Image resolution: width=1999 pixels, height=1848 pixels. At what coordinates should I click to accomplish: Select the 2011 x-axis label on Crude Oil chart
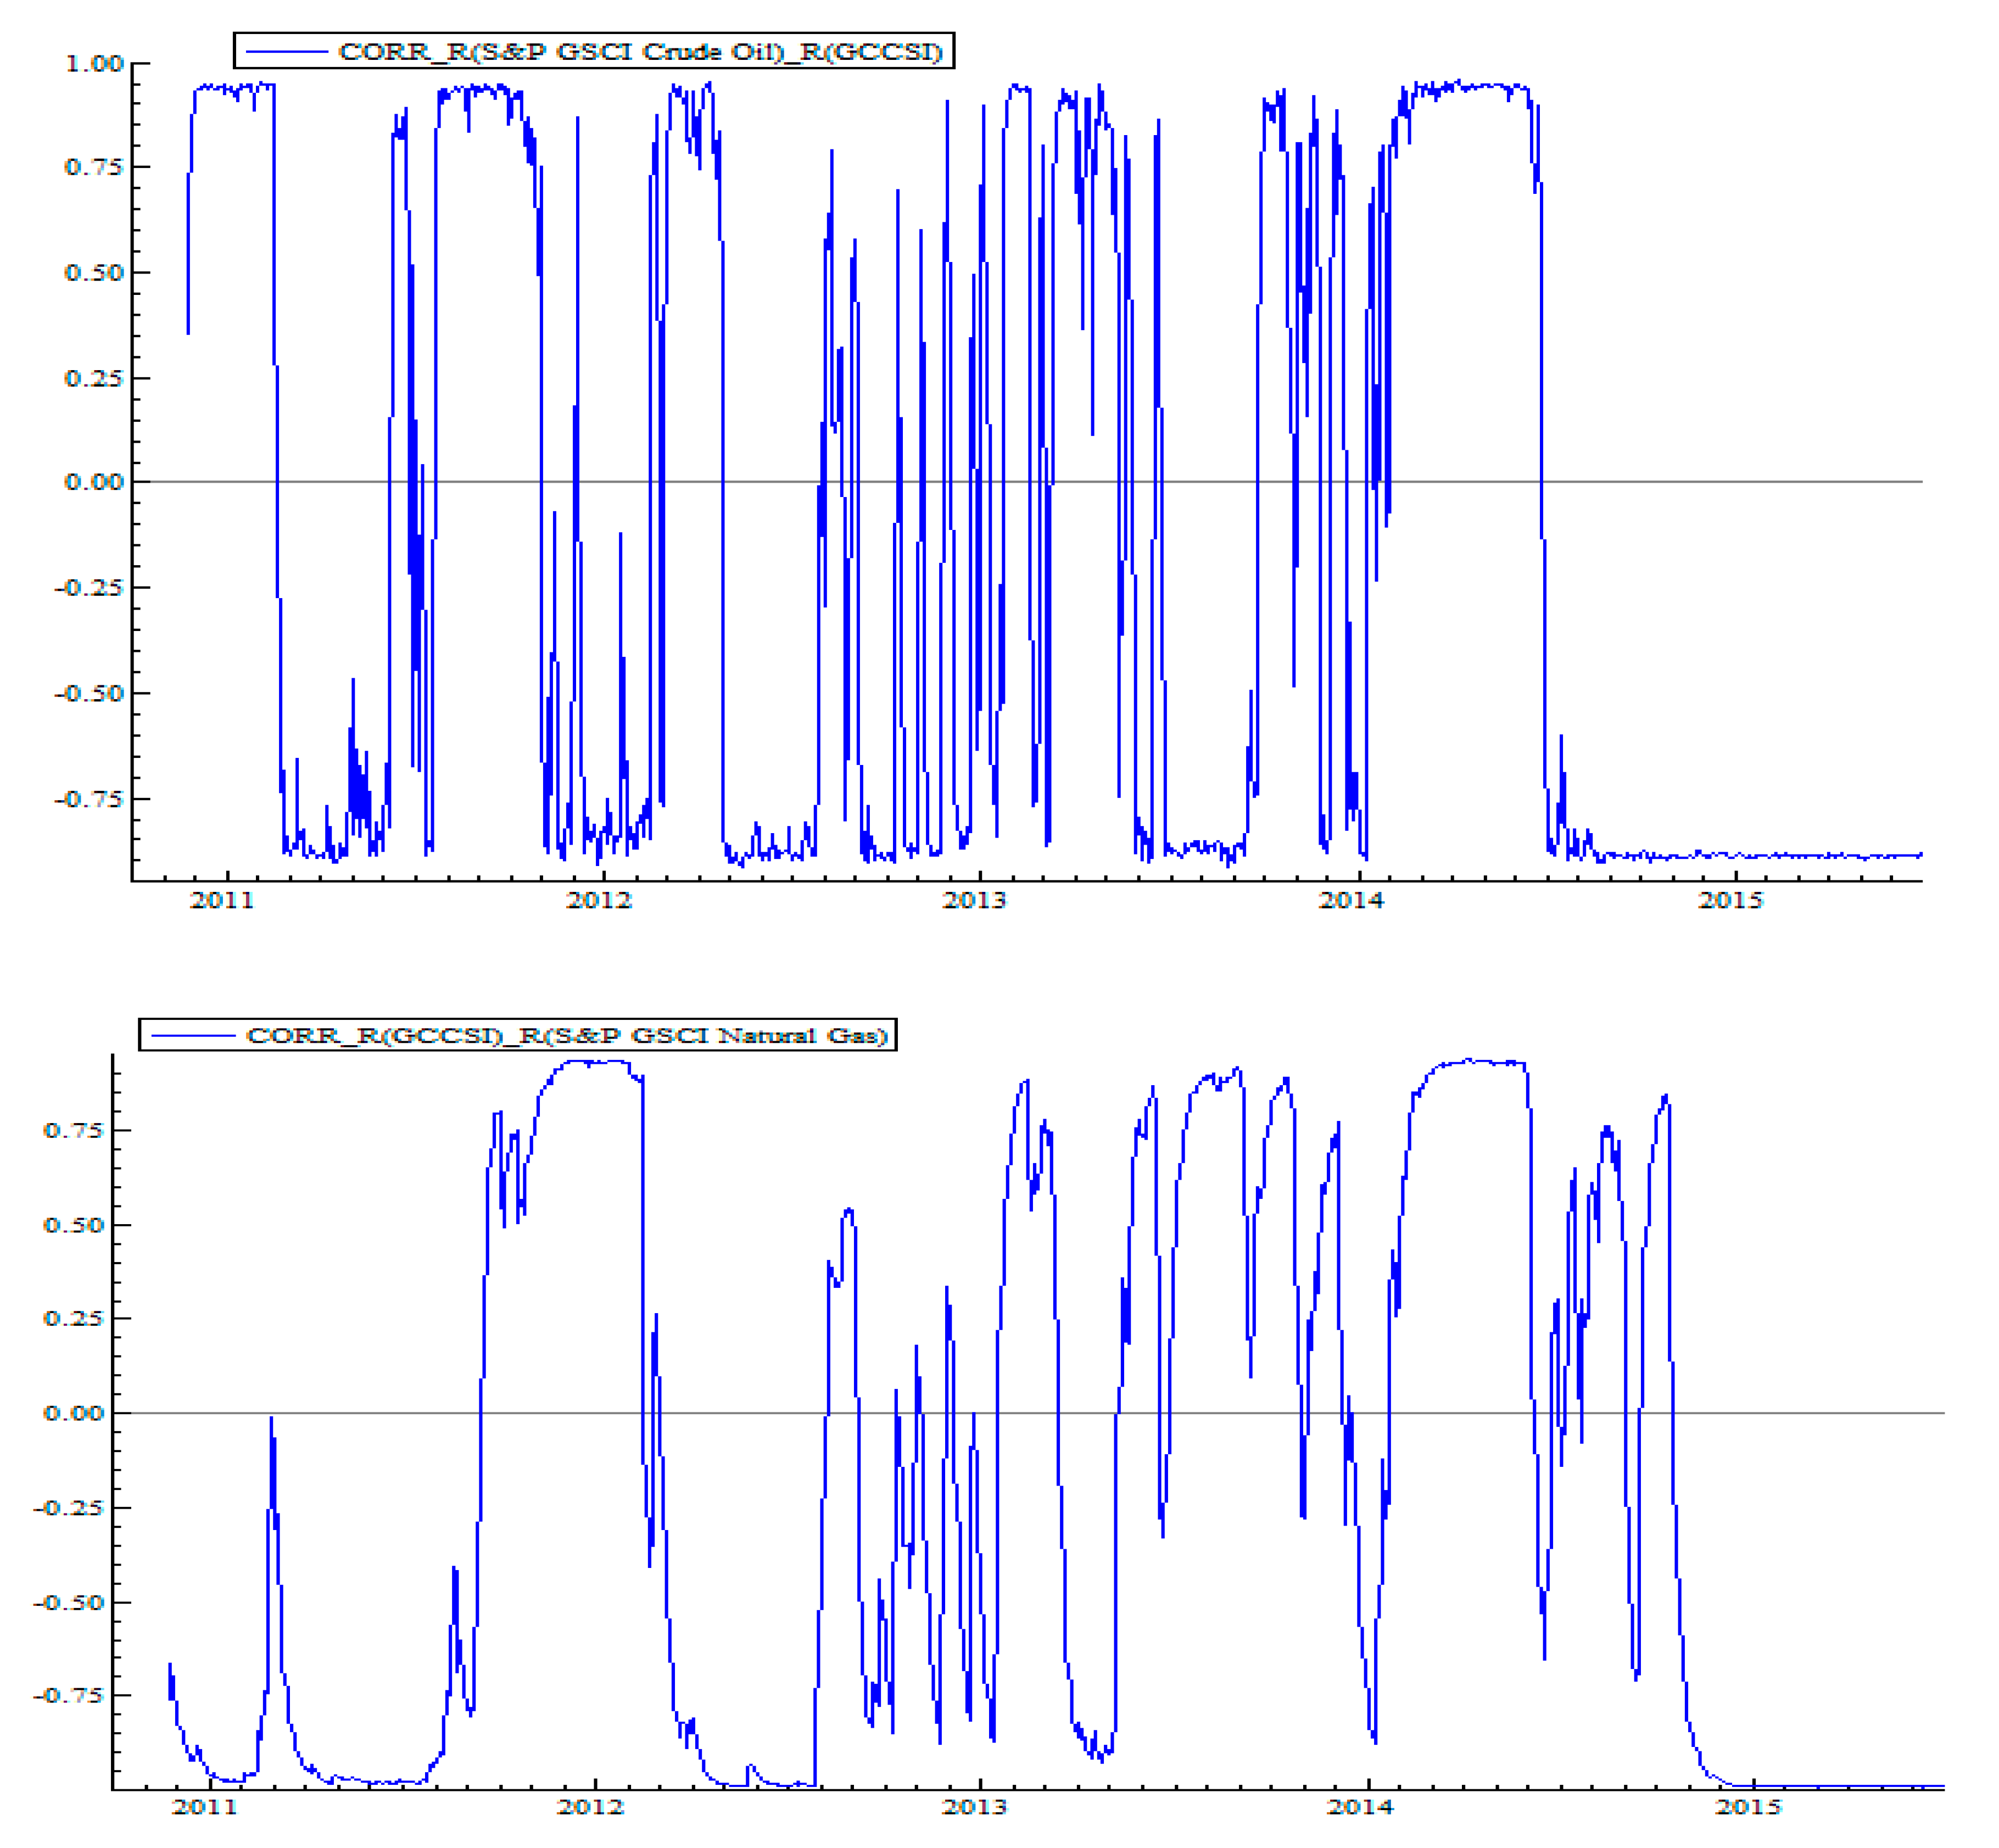click(x=222, y=900)
